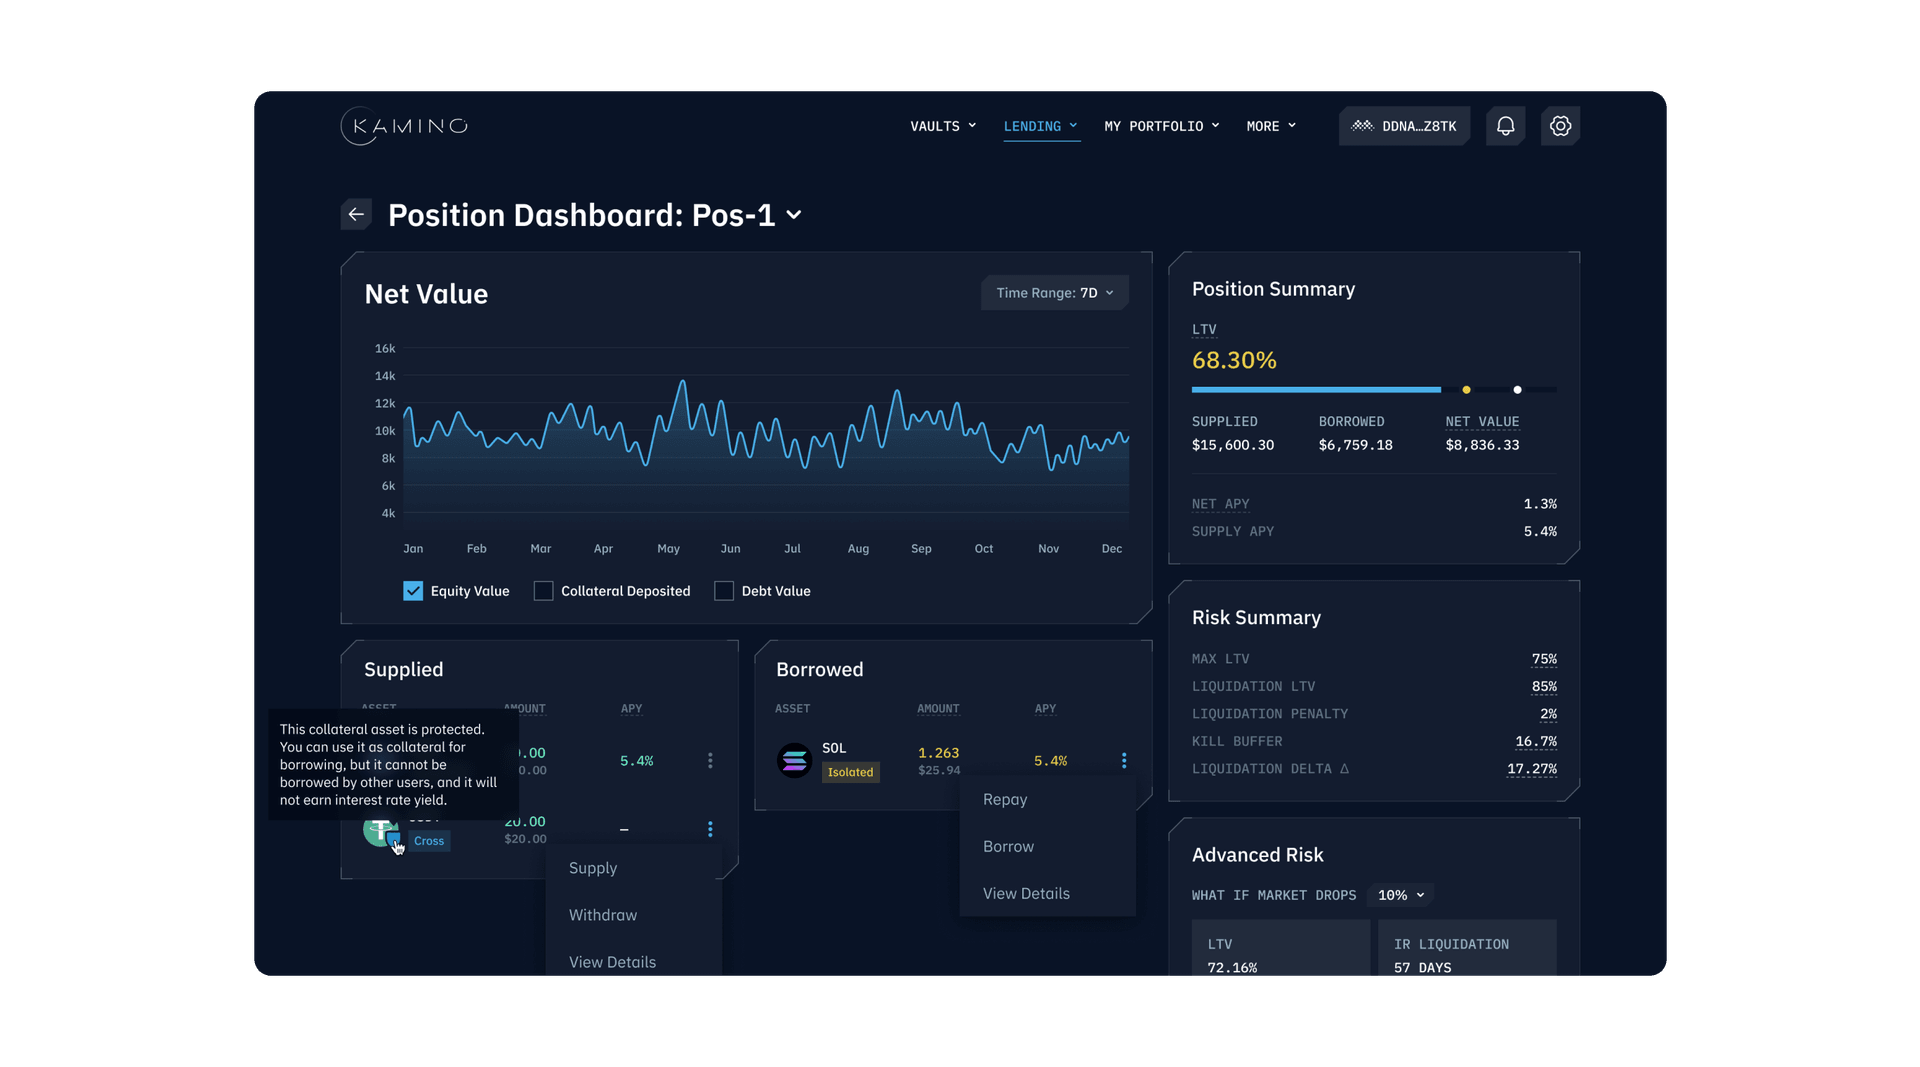Change the Time Range 7D dropdown
This screenshot has width=1920, height=1067.
click(1054, 293)
